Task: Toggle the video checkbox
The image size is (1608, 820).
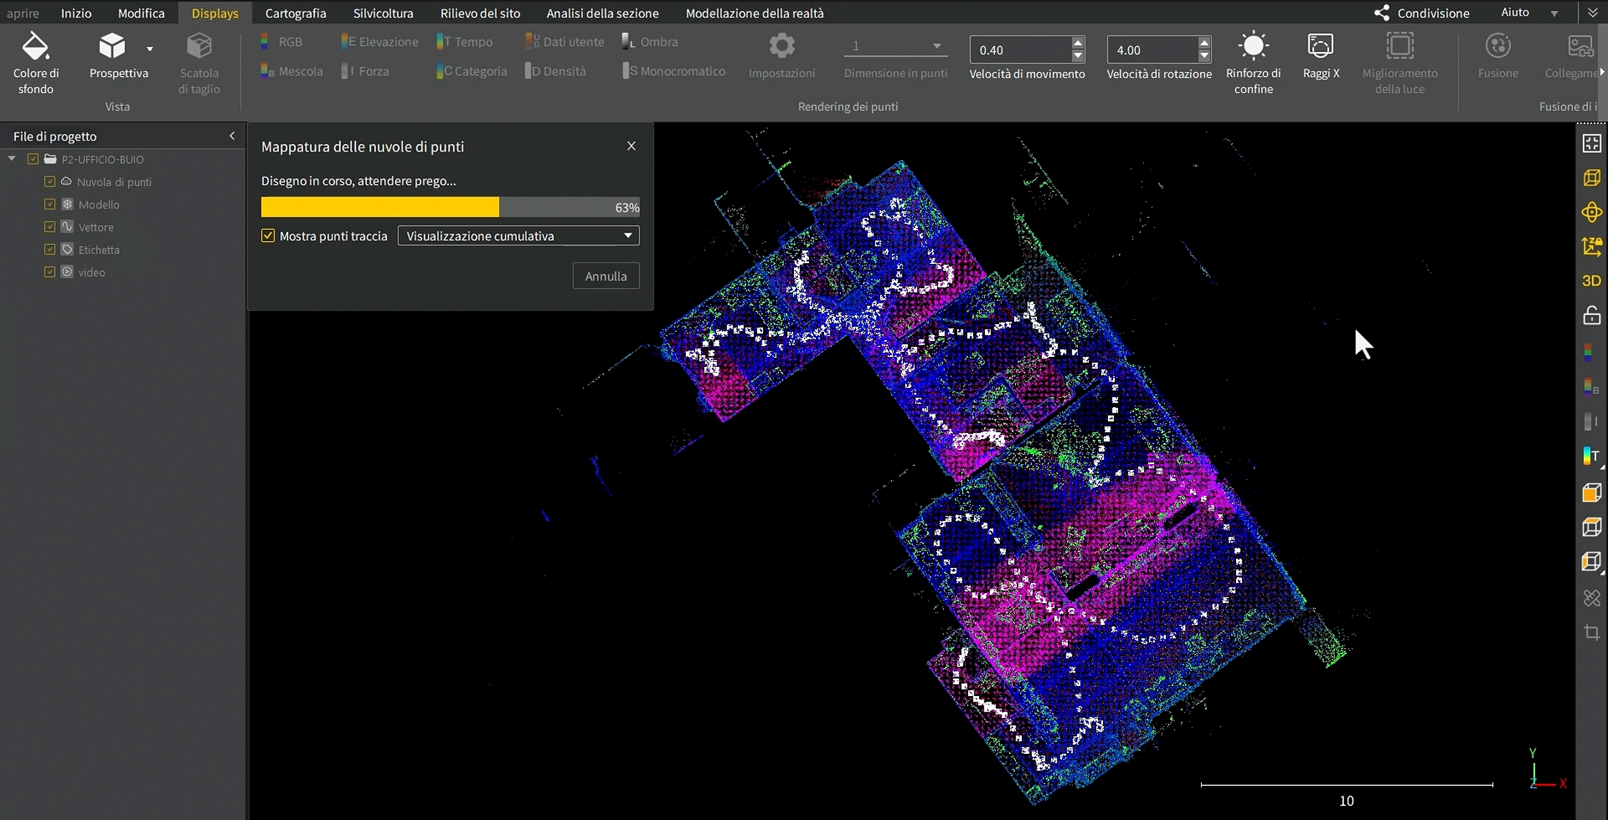Action: pos(50,272)
